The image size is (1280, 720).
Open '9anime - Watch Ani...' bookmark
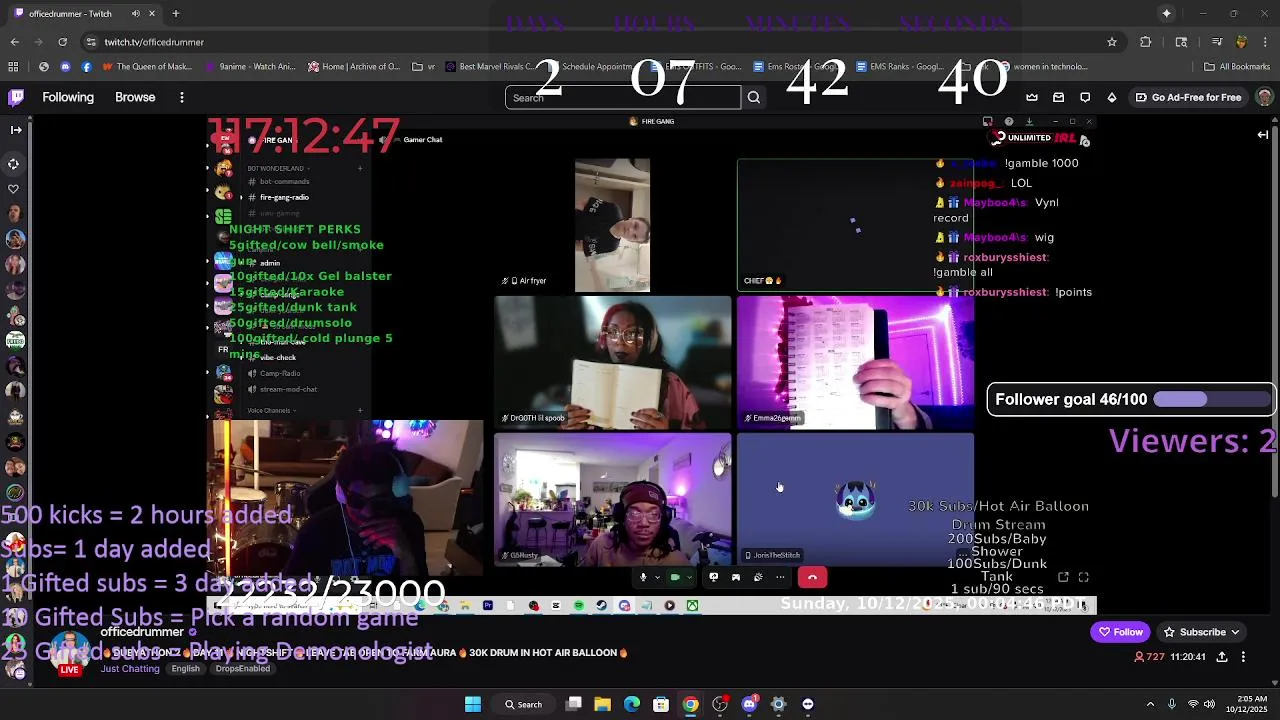(250, 67)
